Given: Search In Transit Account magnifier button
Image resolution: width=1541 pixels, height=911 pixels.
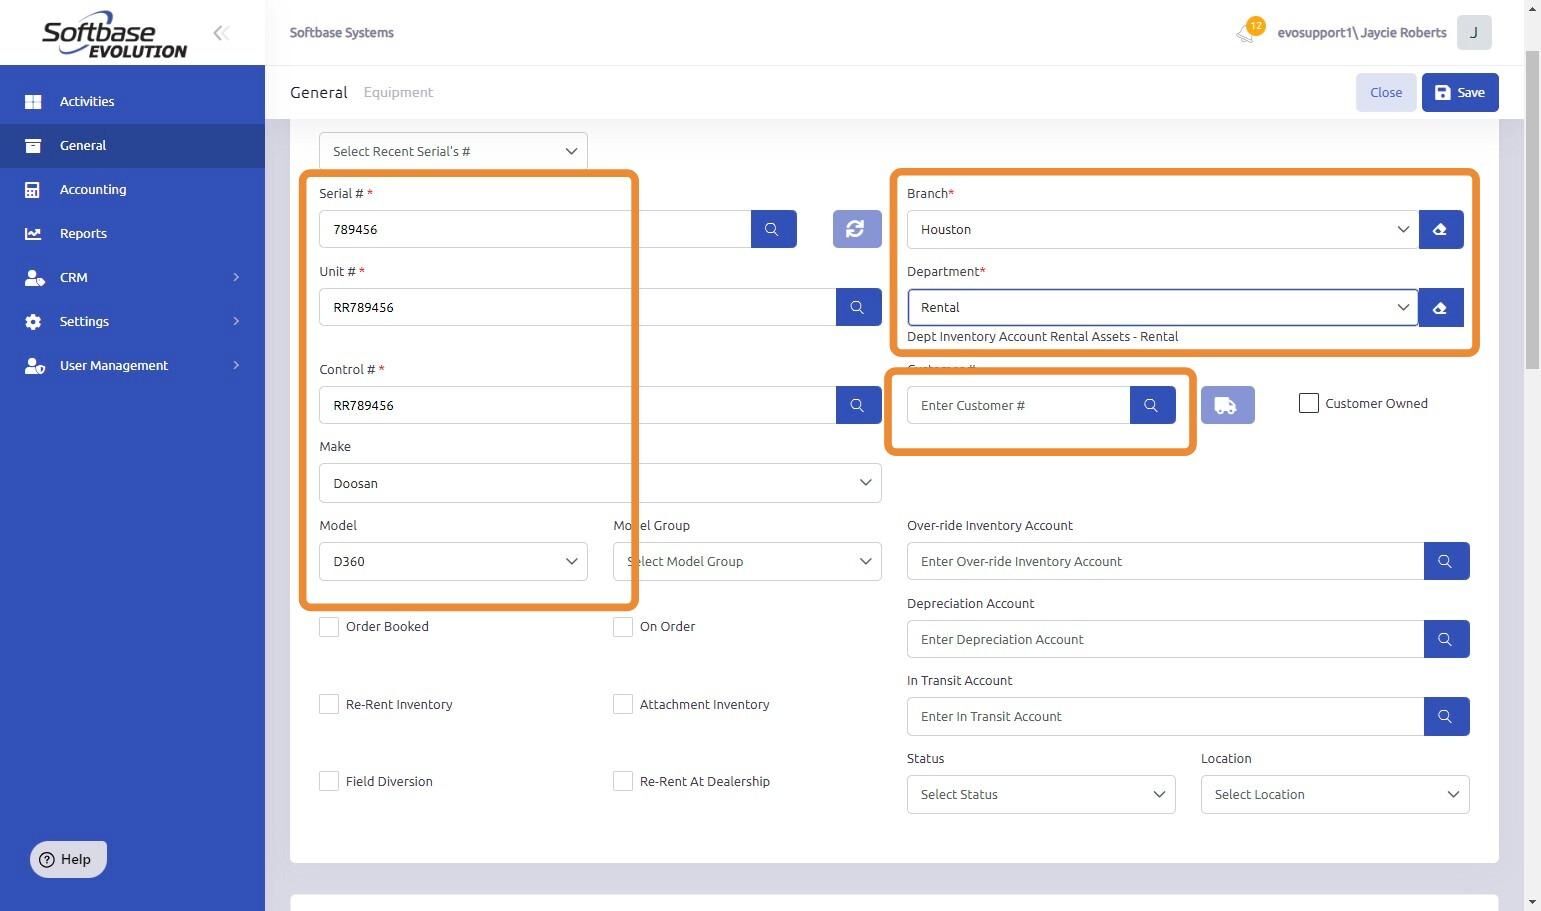Looking at the screenshot, I should [1446, 716].
